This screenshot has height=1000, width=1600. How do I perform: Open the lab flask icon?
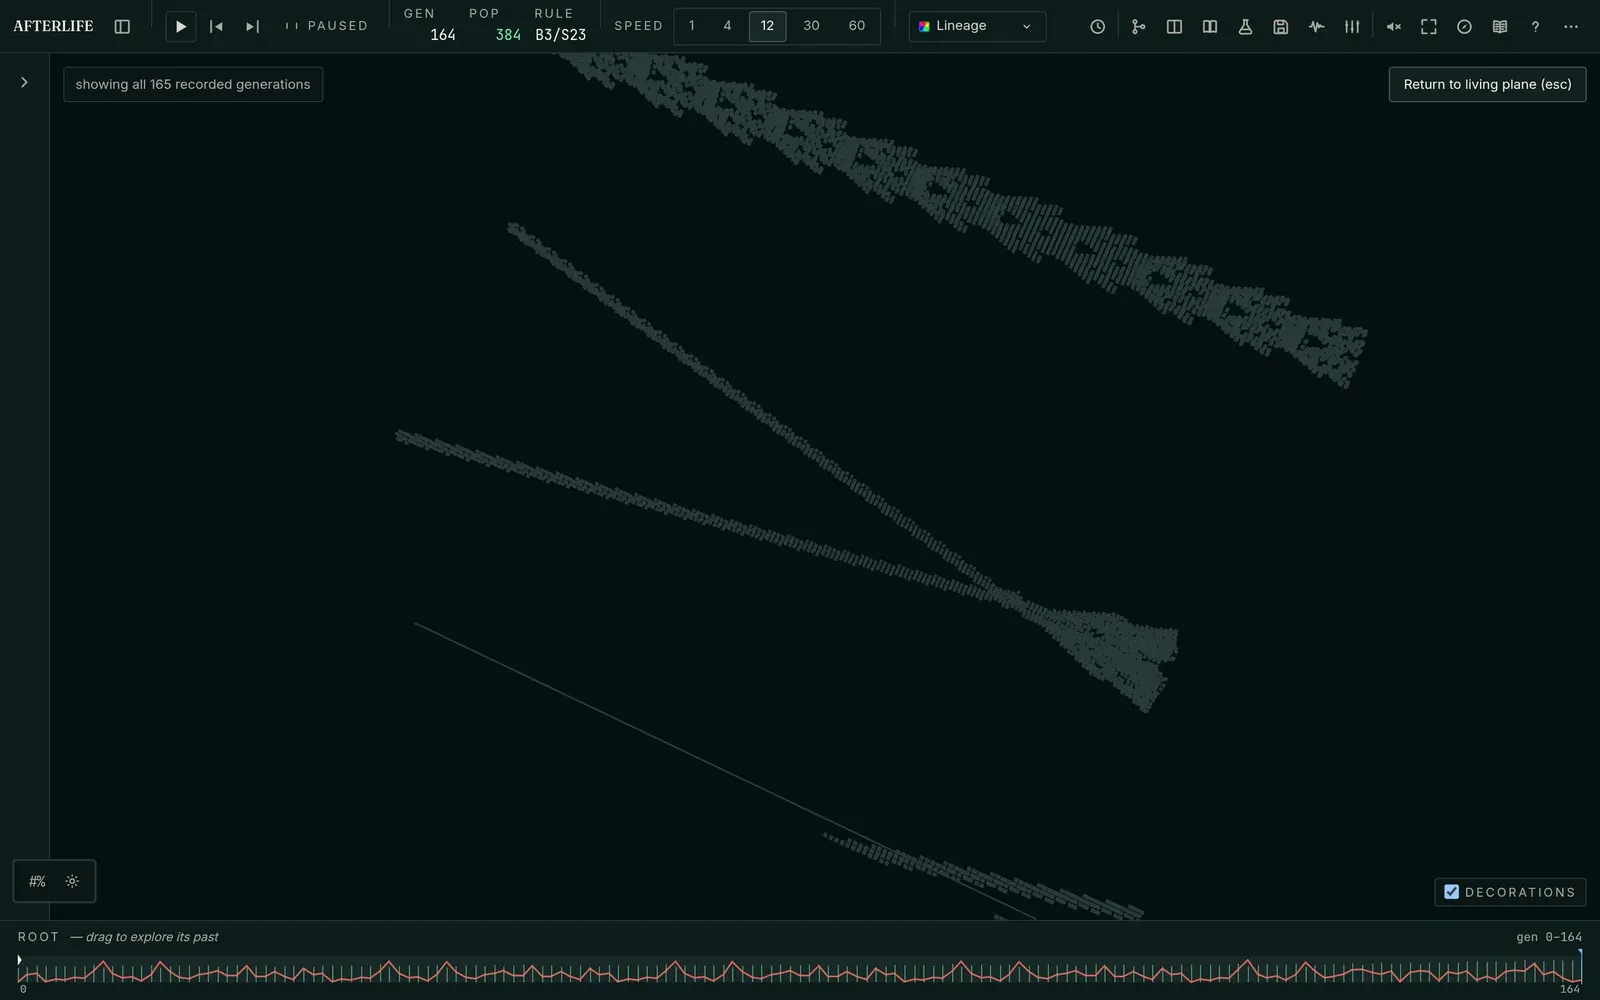click(1245, 27)
